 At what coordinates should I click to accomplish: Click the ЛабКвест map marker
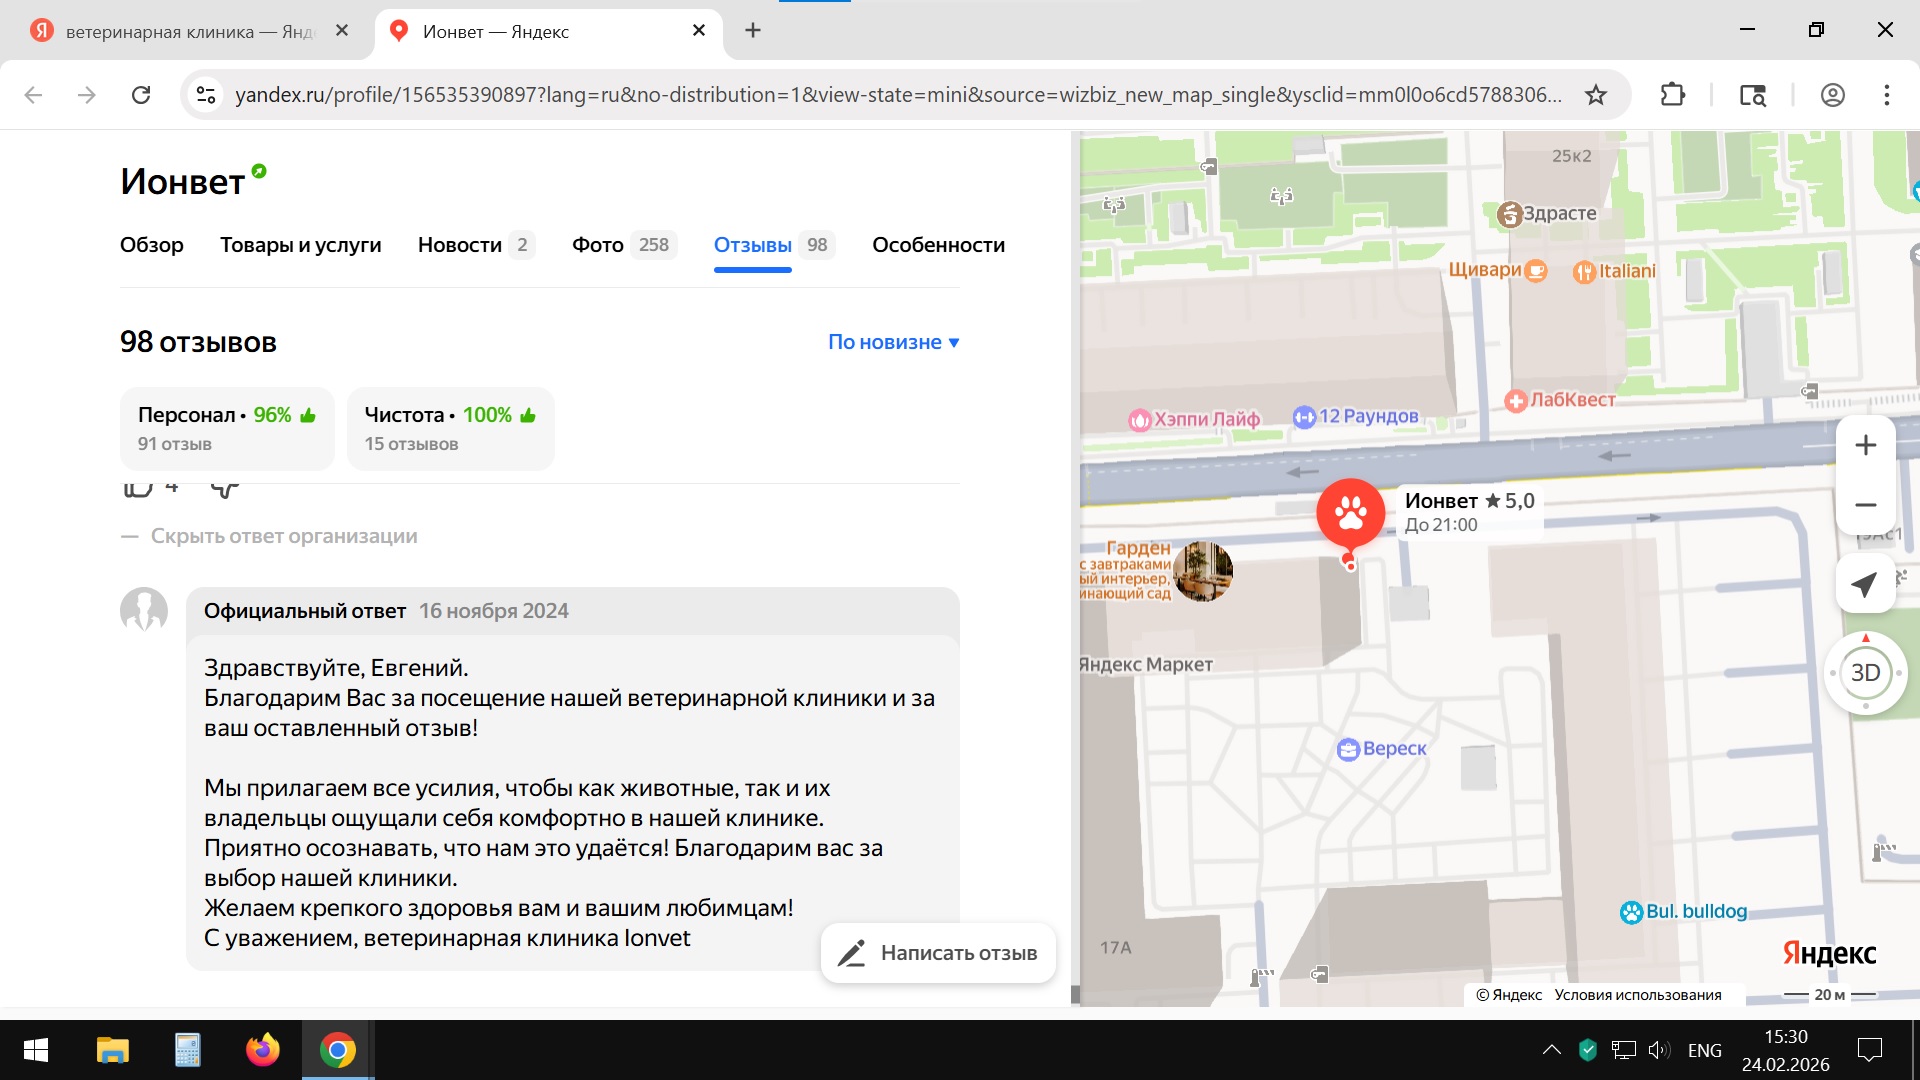(x=1516, y=401)
